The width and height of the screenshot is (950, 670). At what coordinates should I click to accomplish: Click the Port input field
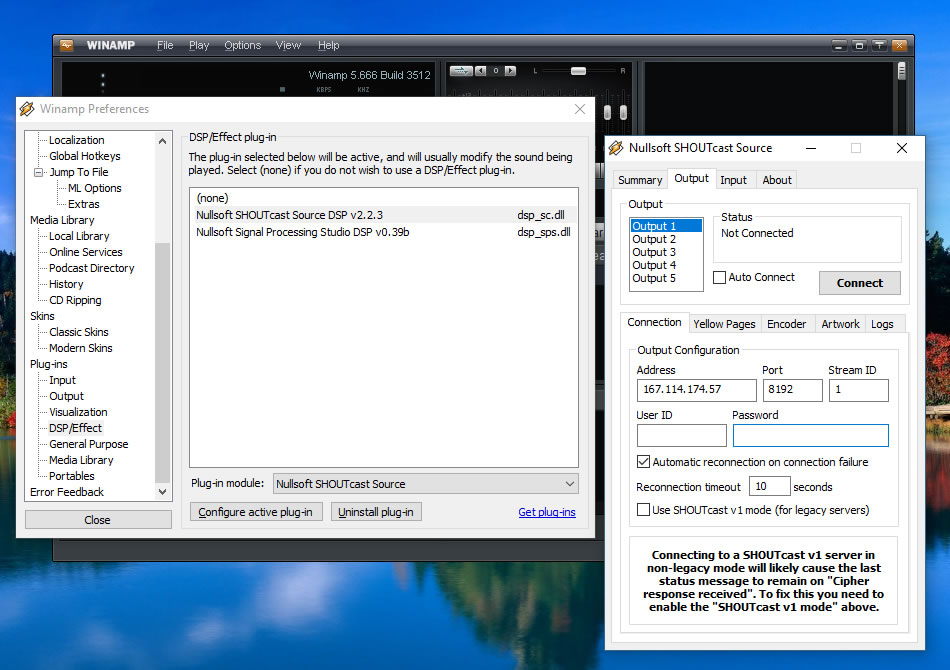792,390
